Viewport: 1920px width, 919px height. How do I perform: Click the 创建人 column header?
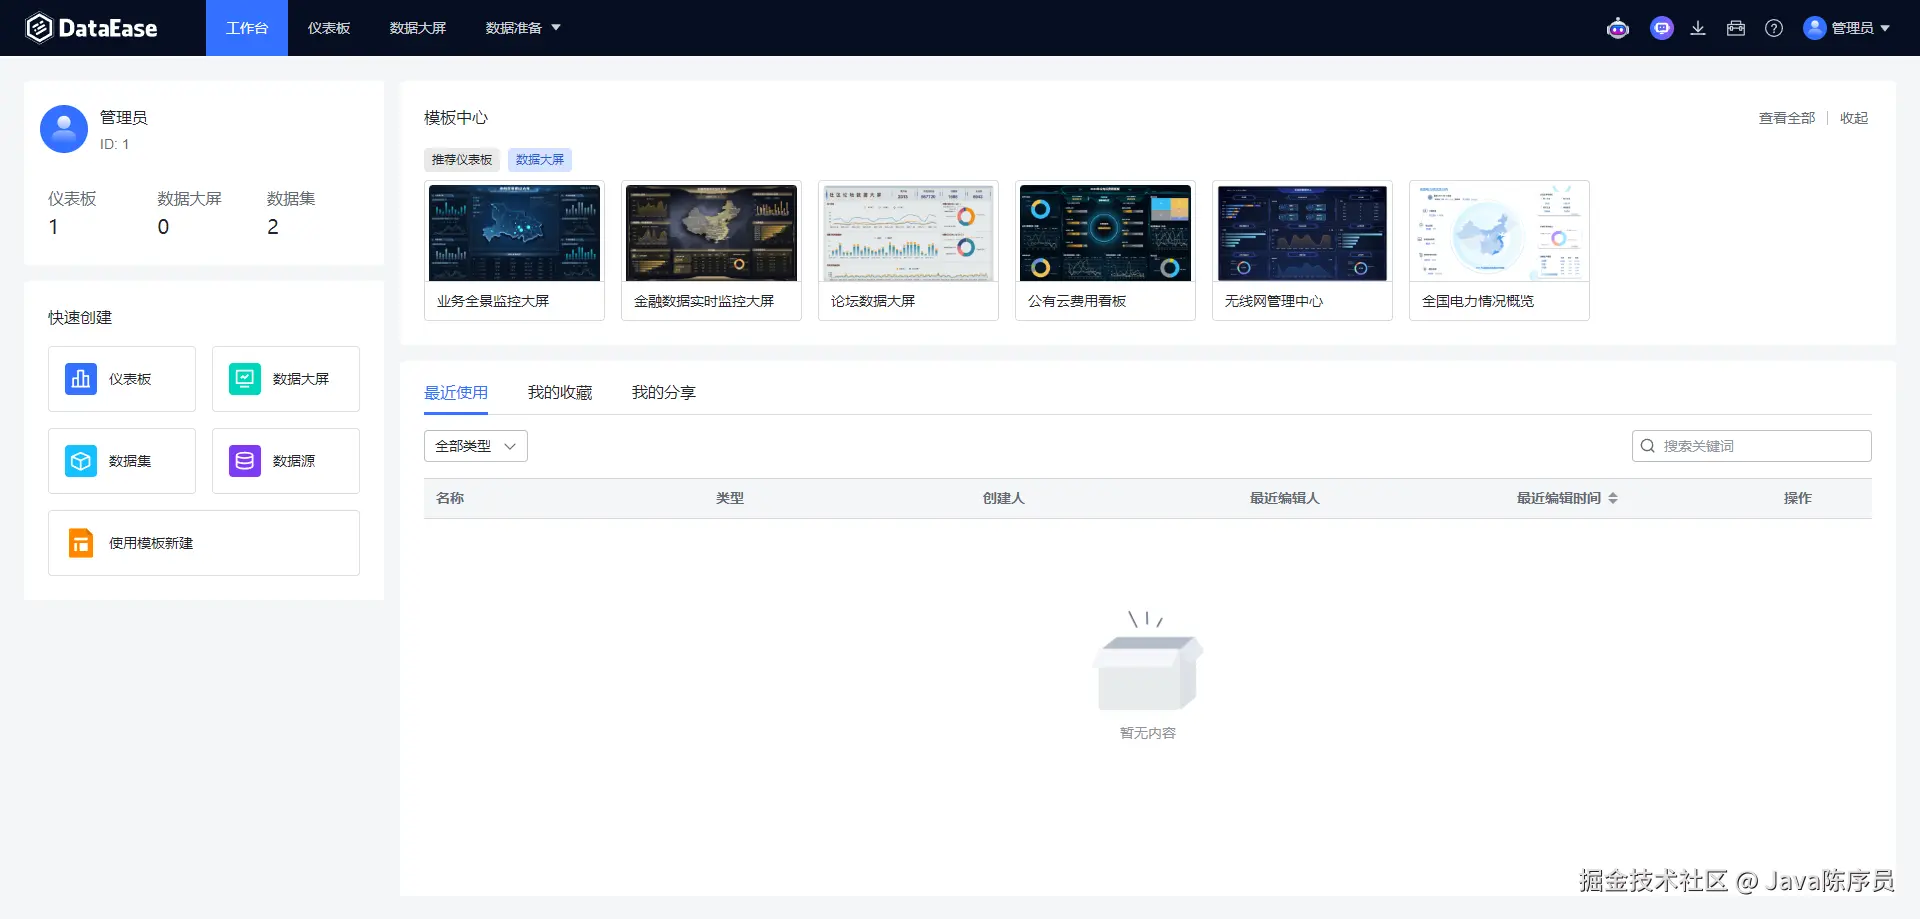tap(1004, 498)
